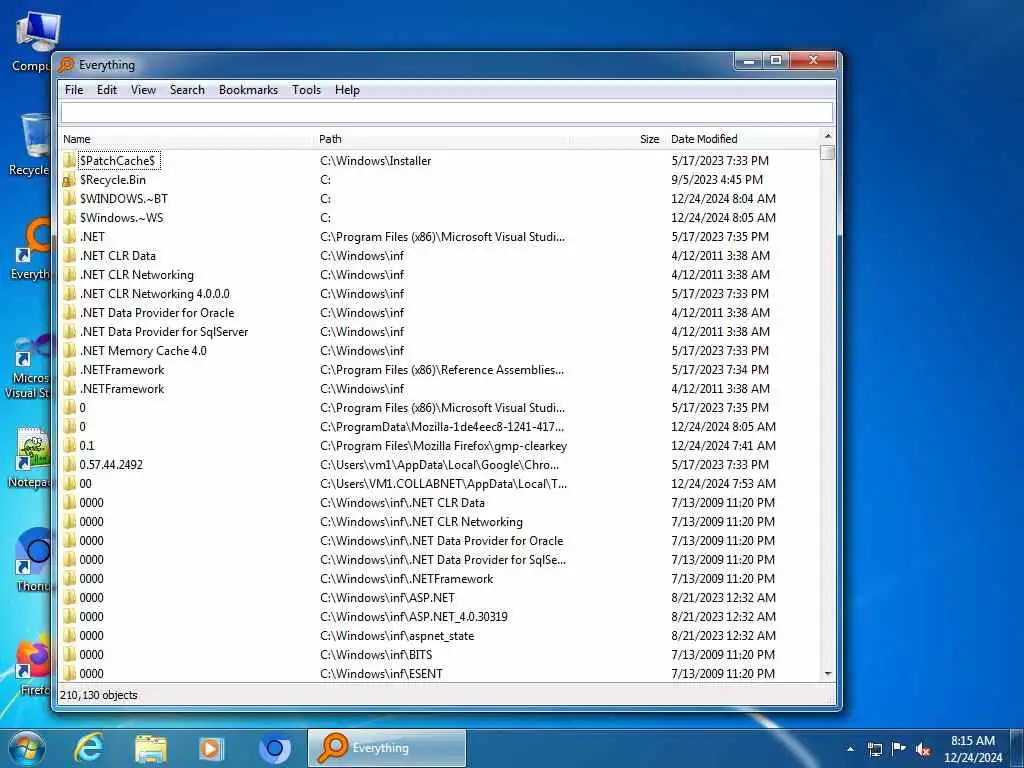
Task: Click date 9/5/2023 4:45 PM
Action: coord(717,180)
